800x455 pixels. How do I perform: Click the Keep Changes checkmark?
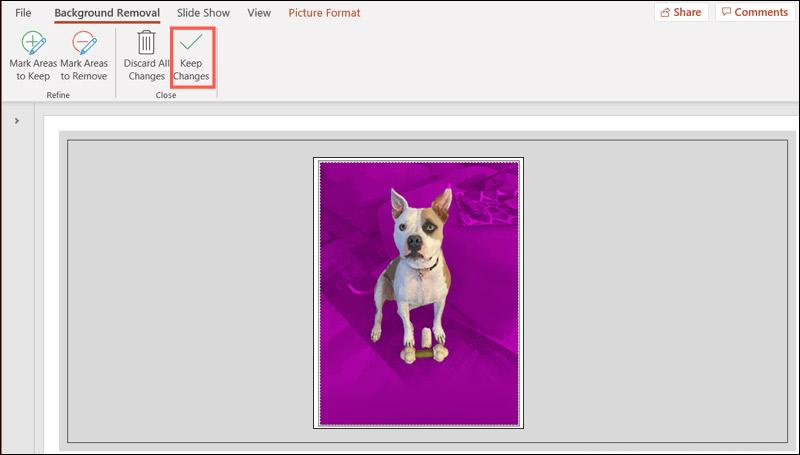(191, 56)
